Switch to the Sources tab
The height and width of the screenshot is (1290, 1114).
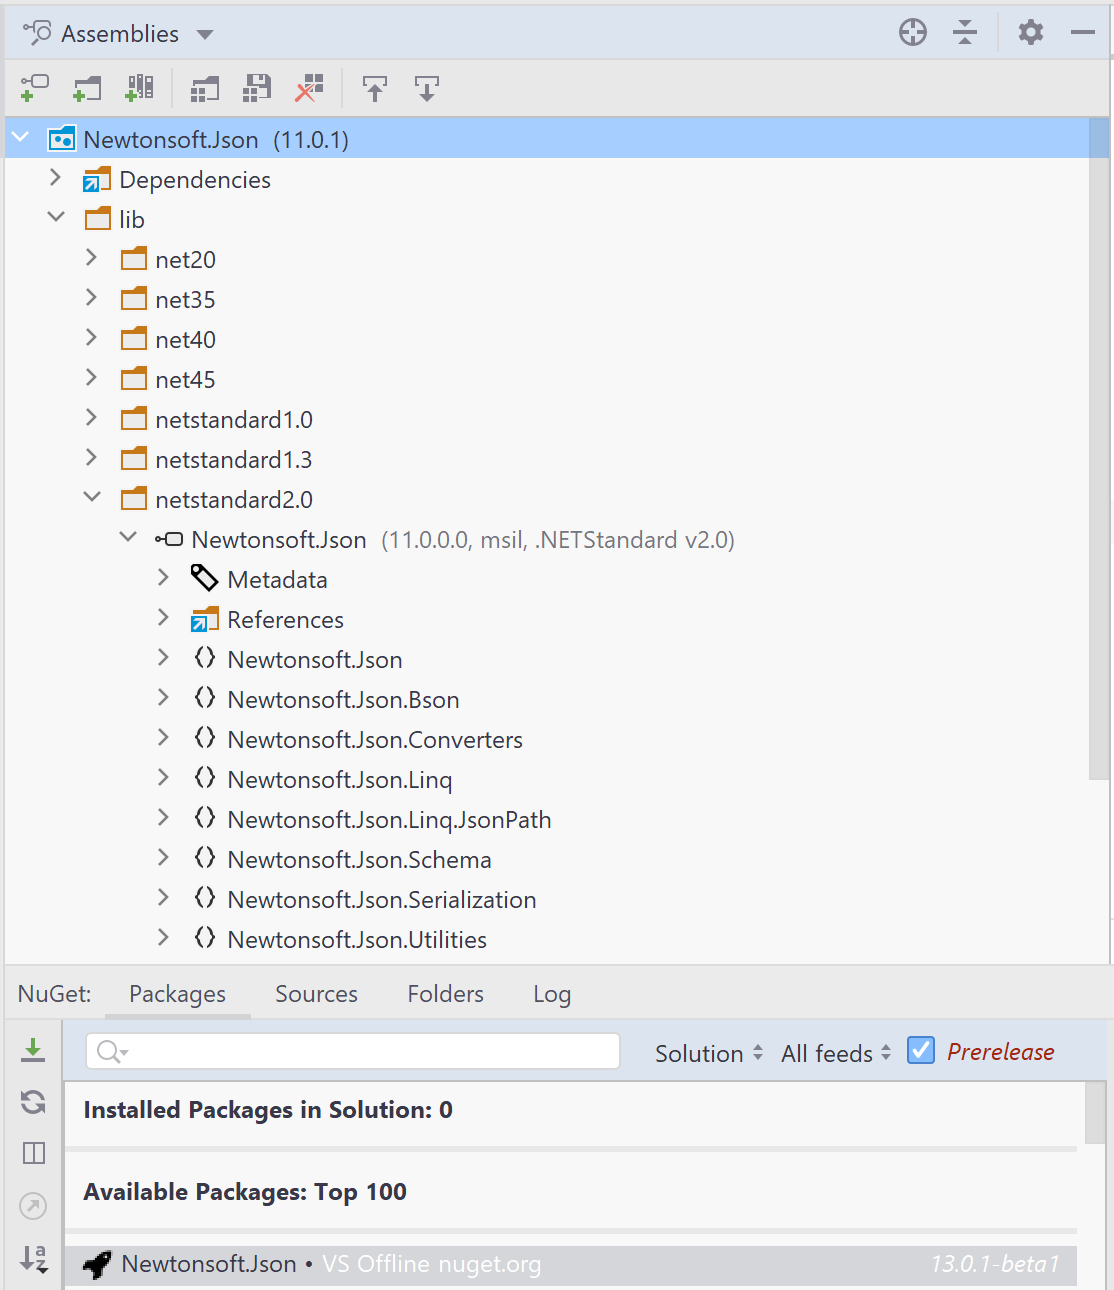tap(316, 993)
